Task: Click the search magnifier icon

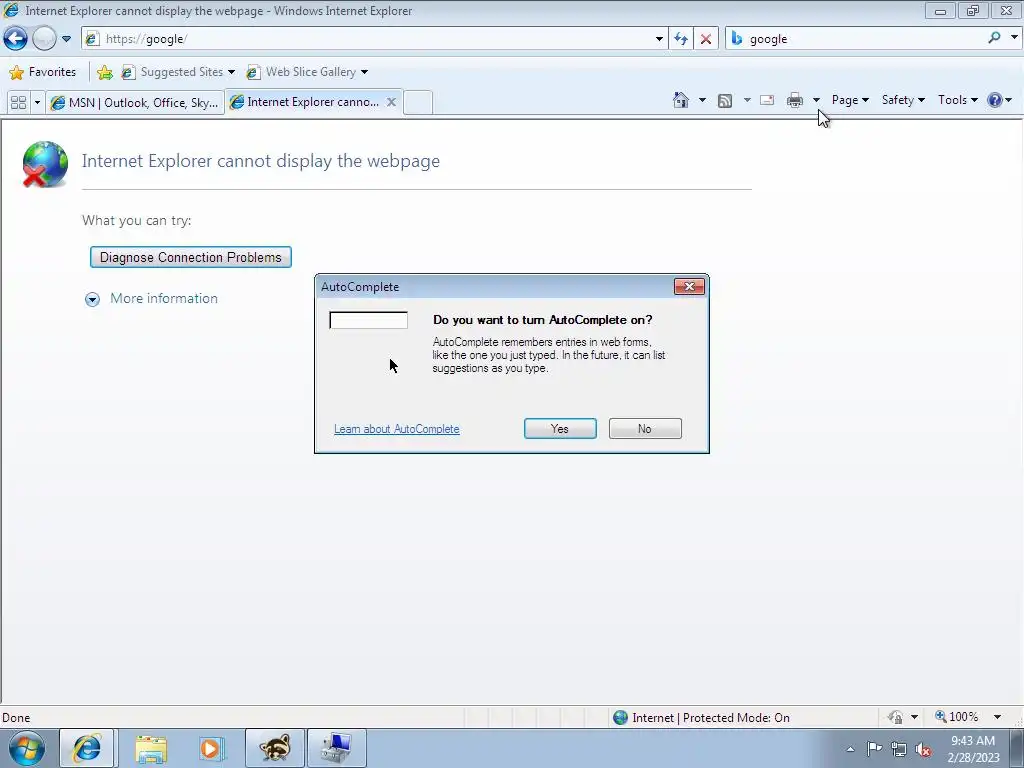Action: point(994,38)
